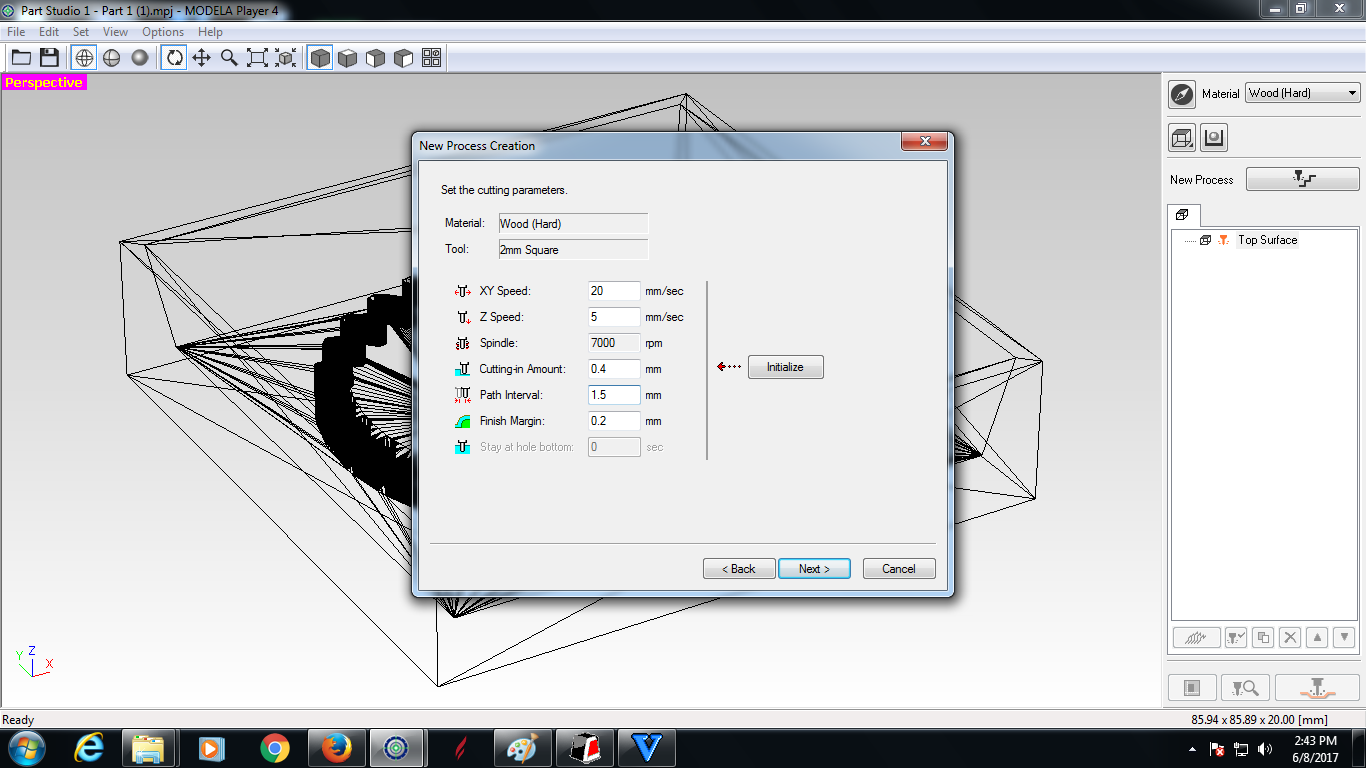
Task: Click the New Process button
Action: coord(1302,179)
